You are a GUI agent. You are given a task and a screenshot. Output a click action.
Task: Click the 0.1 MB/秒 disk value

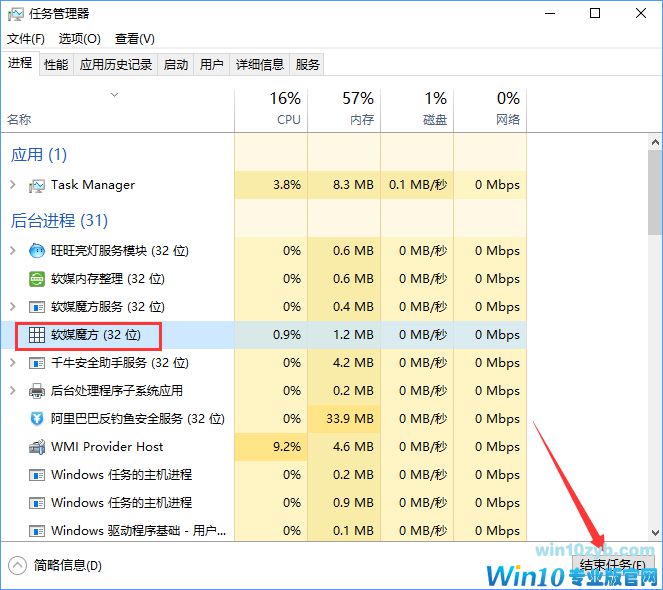(x=418, y=185)
